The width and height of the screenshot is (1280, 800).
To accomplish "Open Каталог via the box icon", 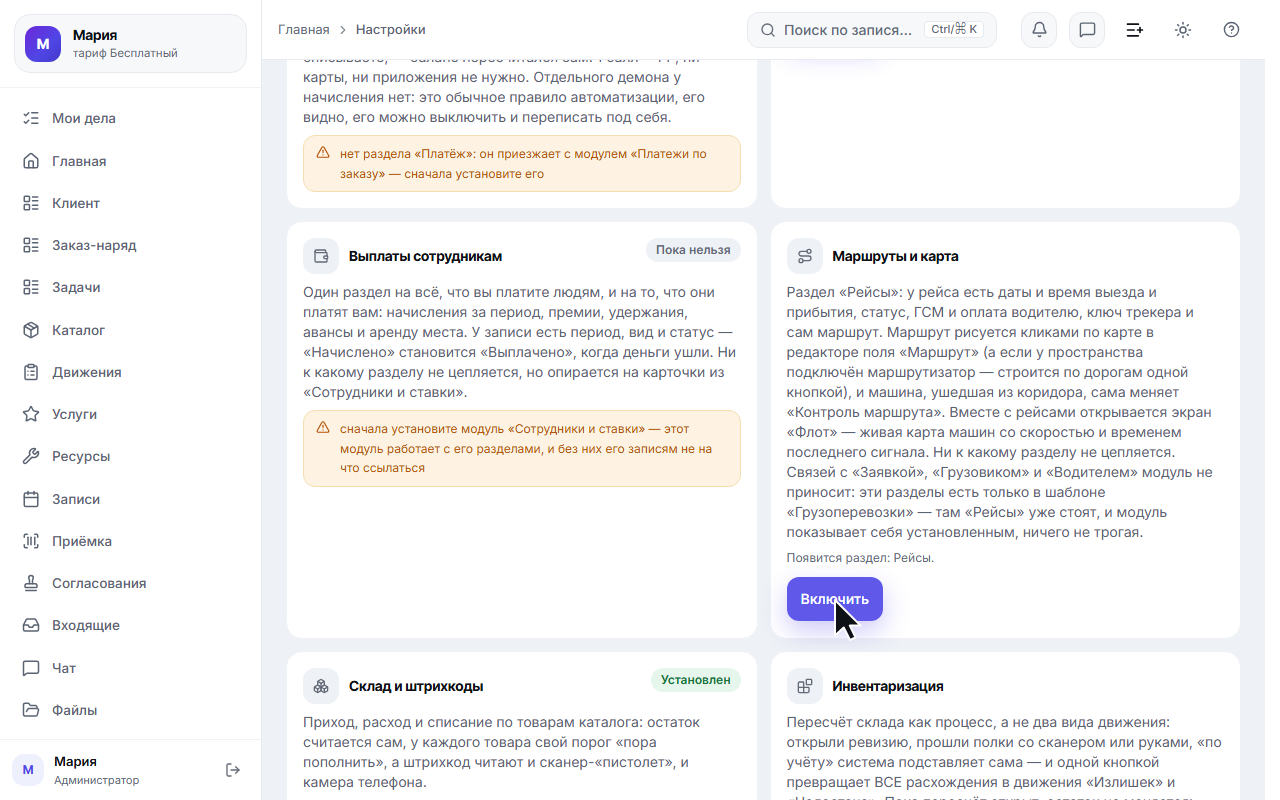I will [x=31, y=330].
